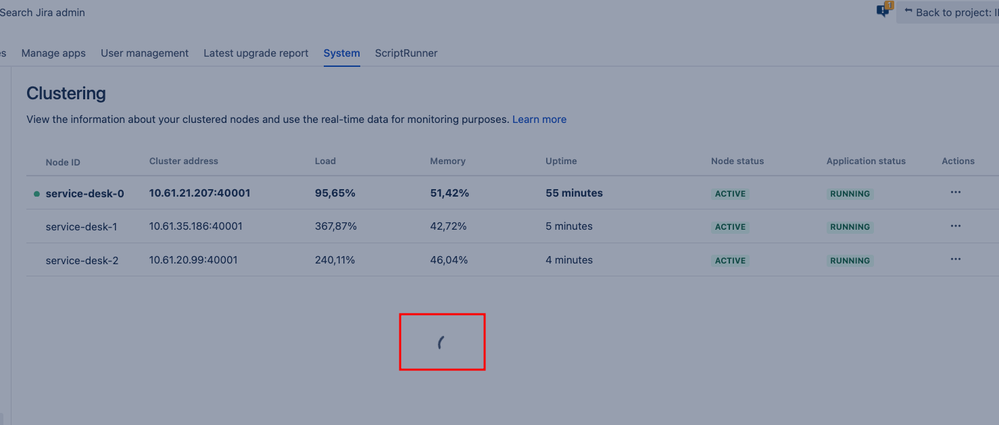Screen dimensions: 999x425
Task: Click cluster address 10.61.35.186:40001
Action: (x=196, y=226)
